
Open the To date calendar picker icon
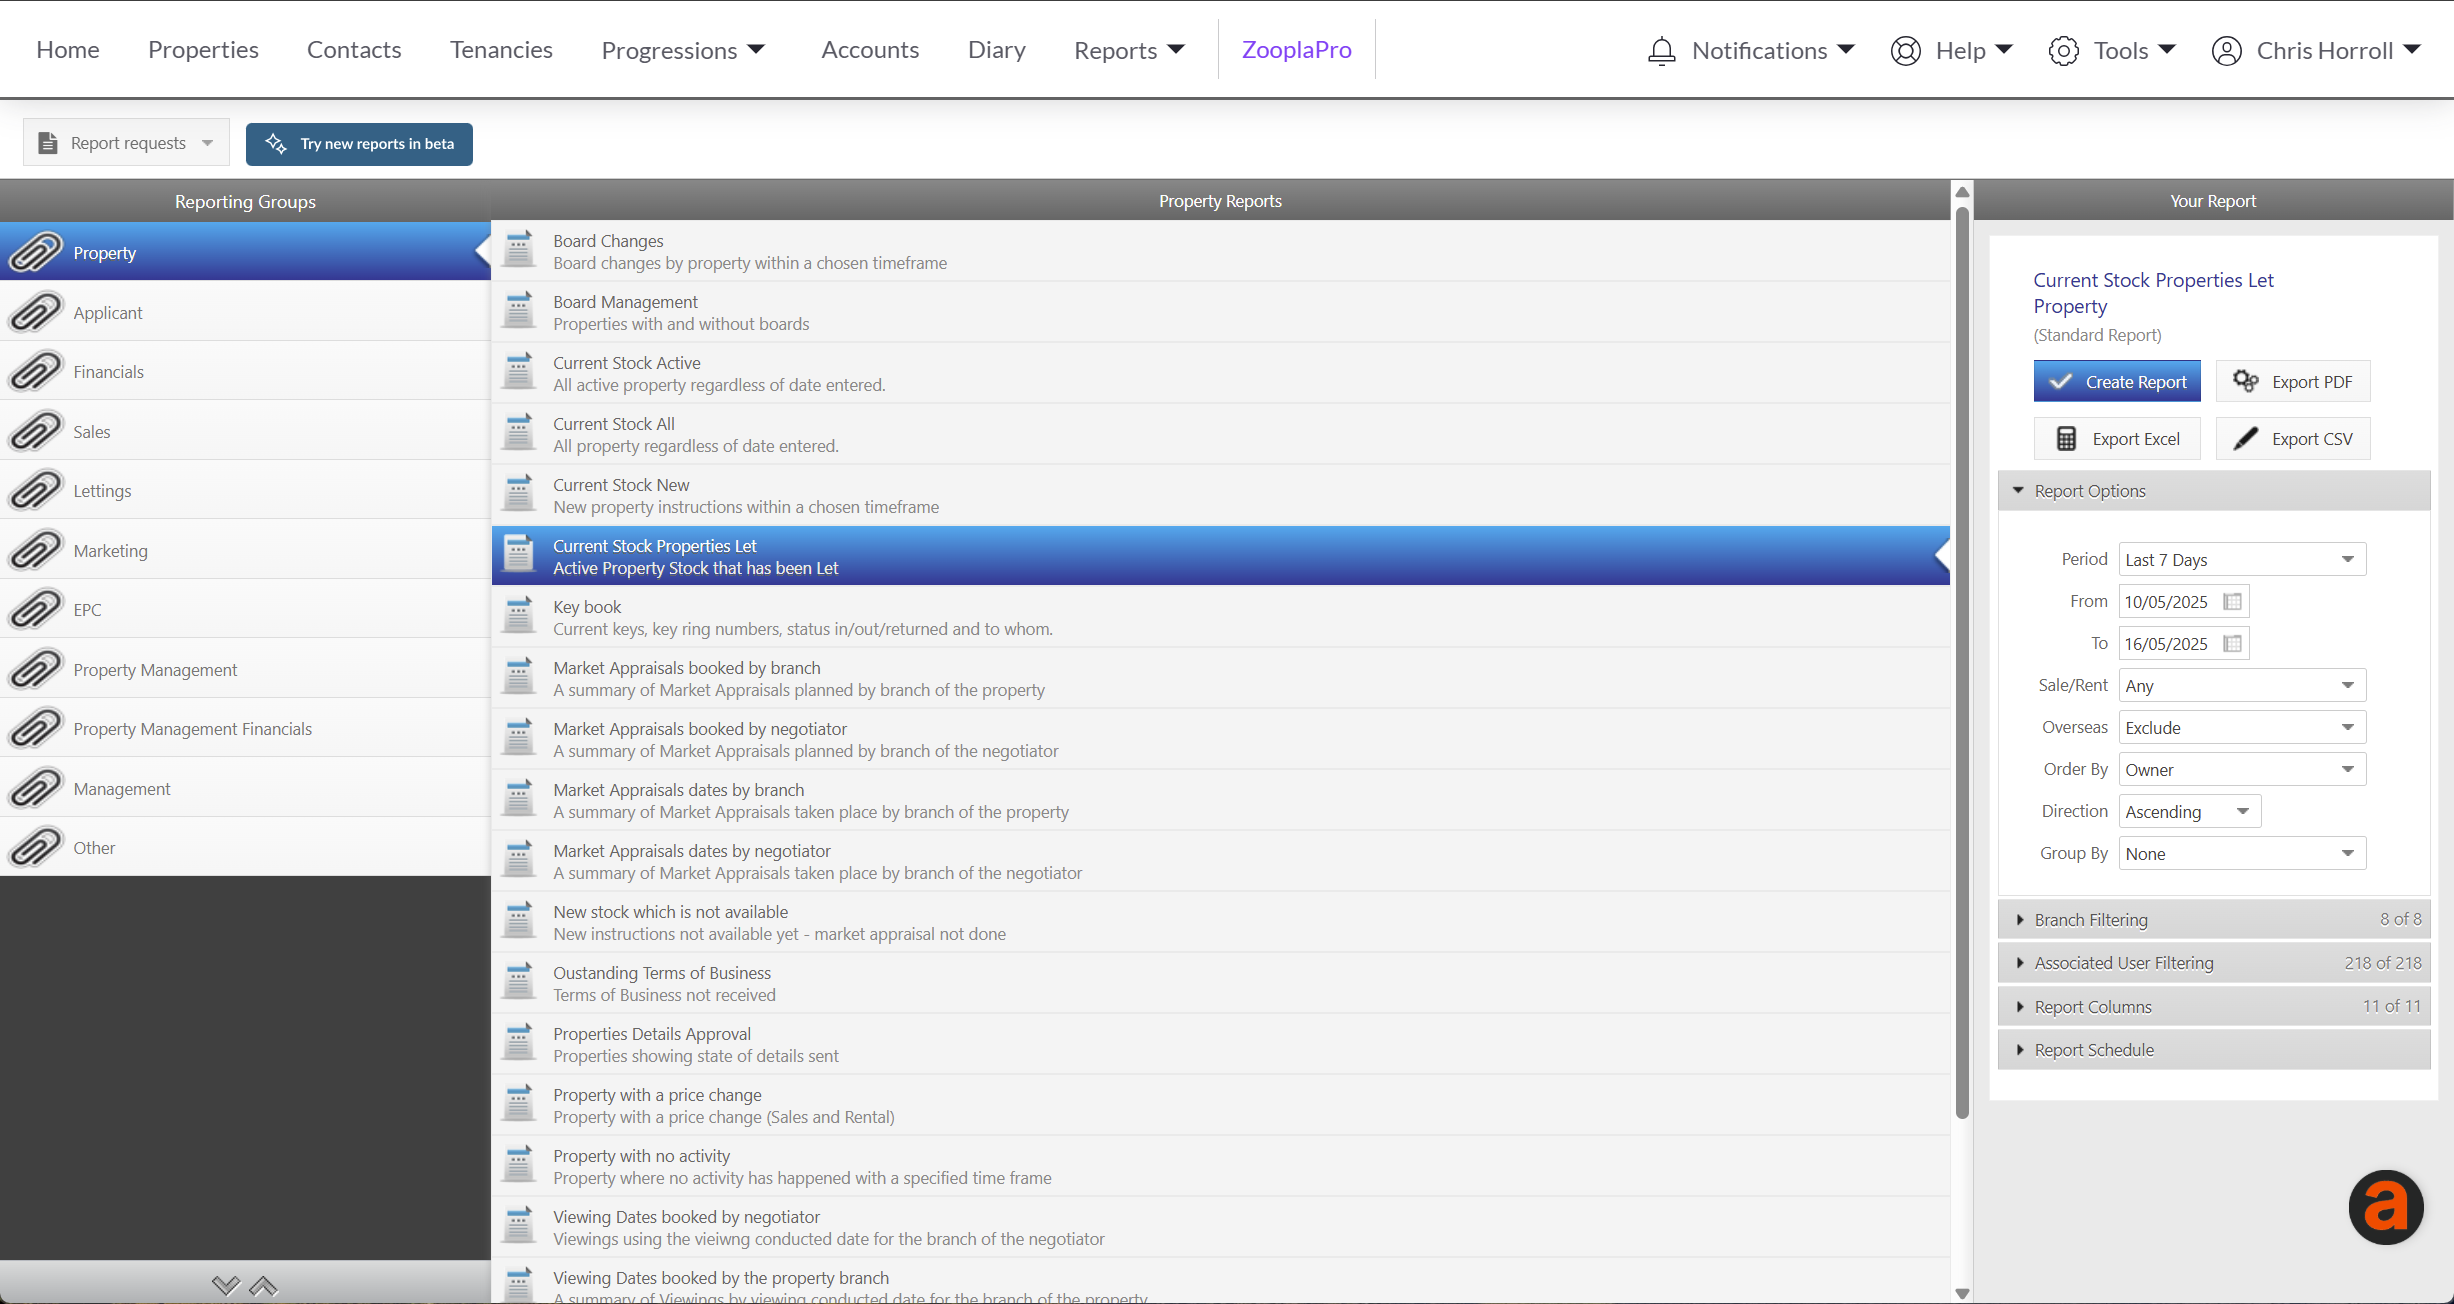[x=2232, y=643]
